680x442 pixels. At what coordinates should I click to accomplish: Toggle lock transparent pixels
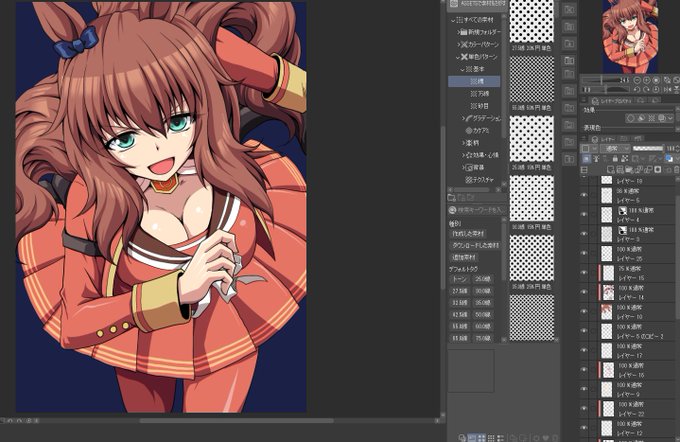[624, 158]
